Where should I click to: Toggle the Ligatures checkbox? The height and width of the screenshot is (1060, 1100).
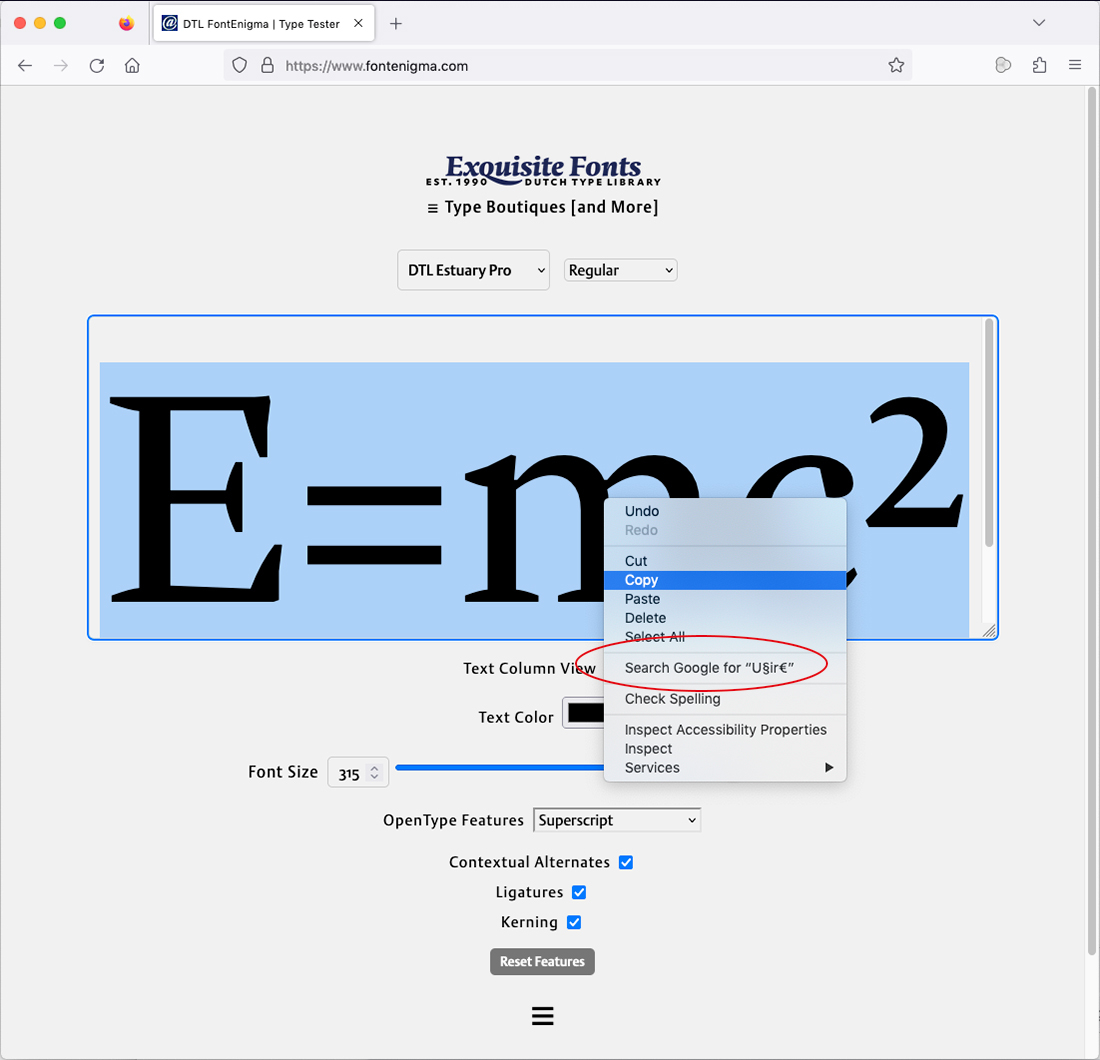(579, 892)
